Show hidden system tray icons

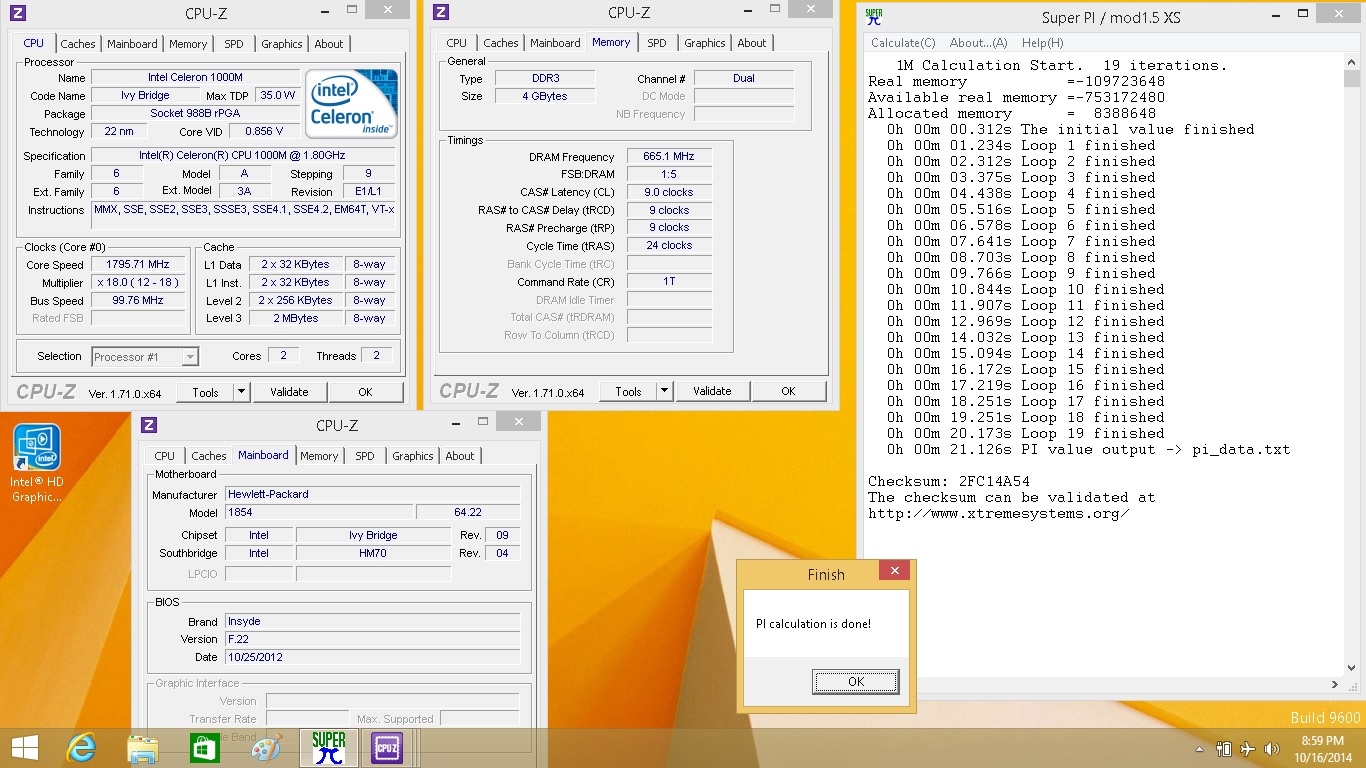1200,749
